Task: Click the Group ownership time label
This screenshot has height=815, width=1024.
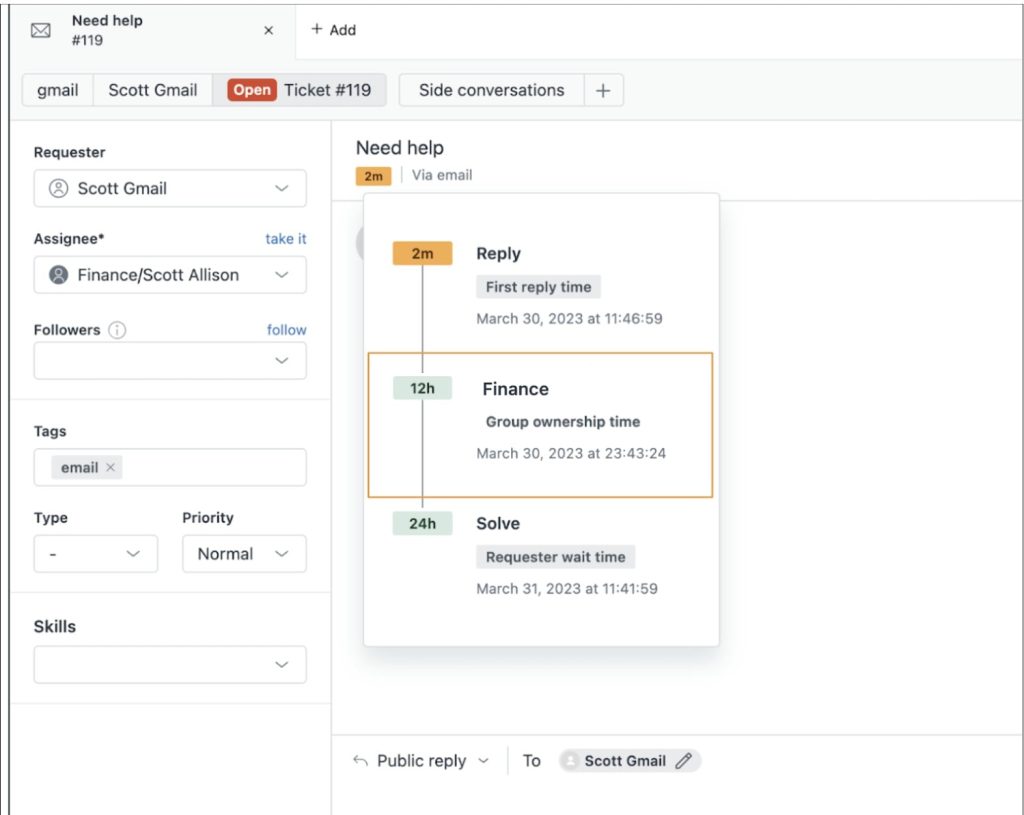Action: pos(563,422)
